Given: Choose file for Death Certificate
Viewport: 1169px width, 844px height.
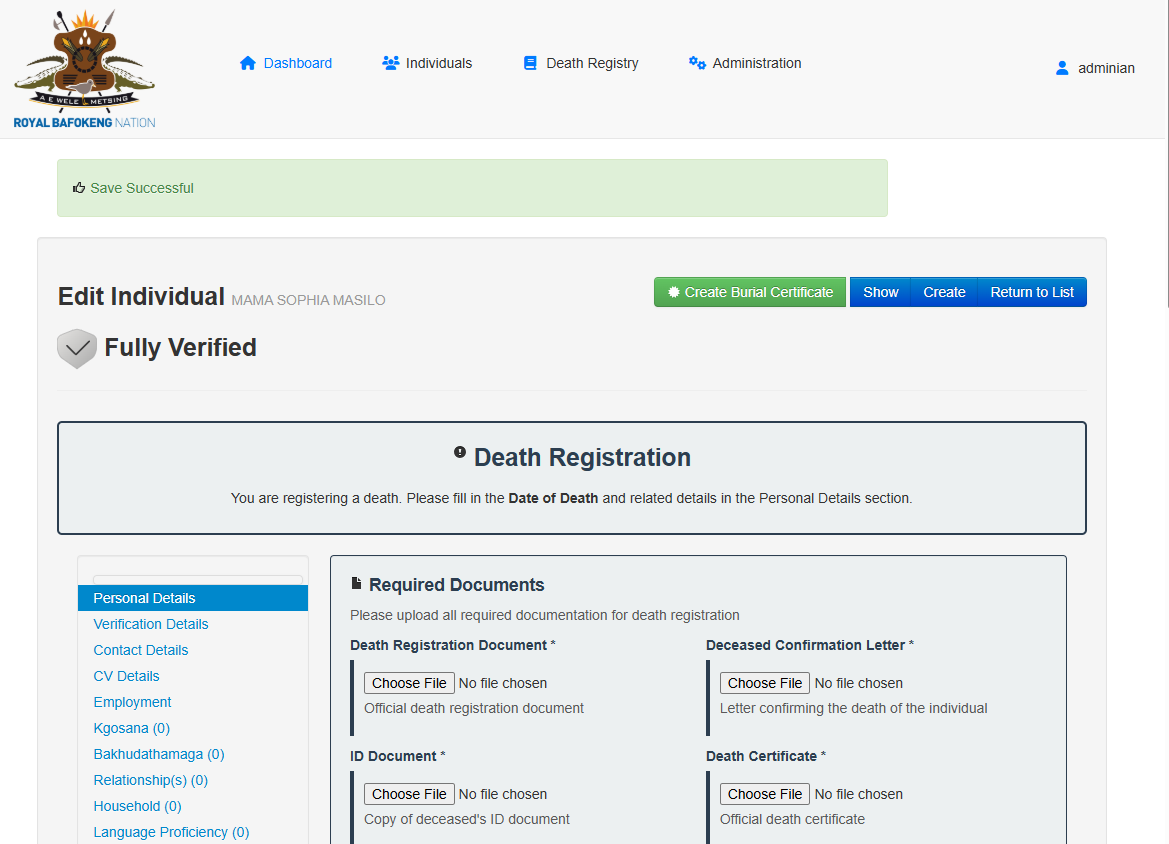Looking at the screenshot, I should 765,794.
